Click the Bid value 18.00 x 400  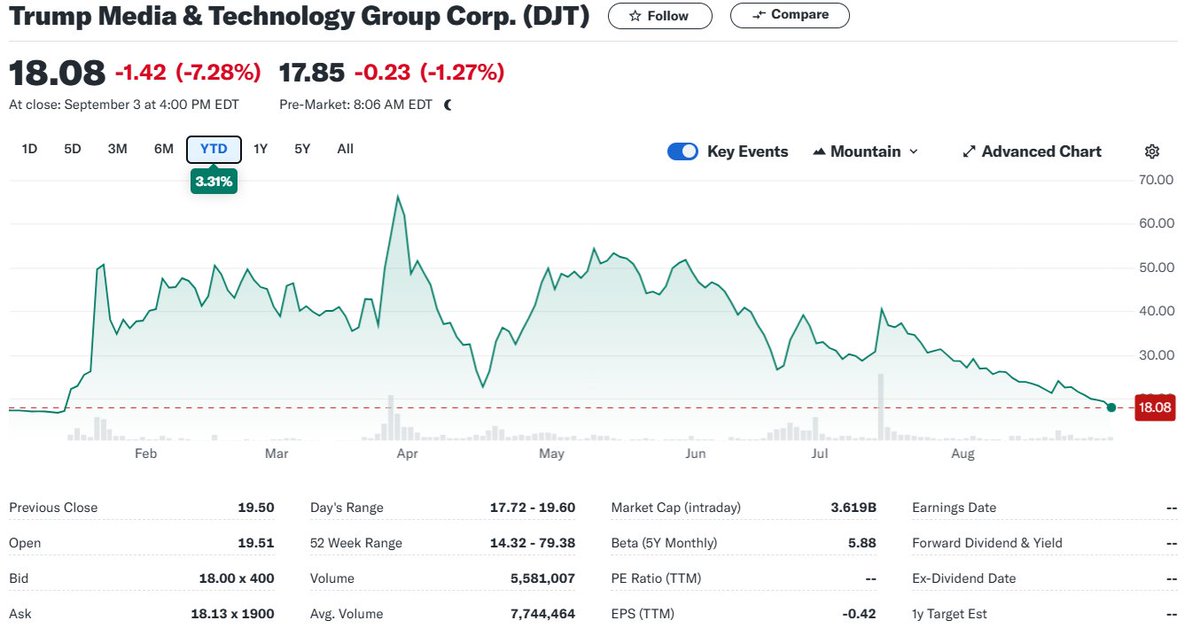[237, 579]
